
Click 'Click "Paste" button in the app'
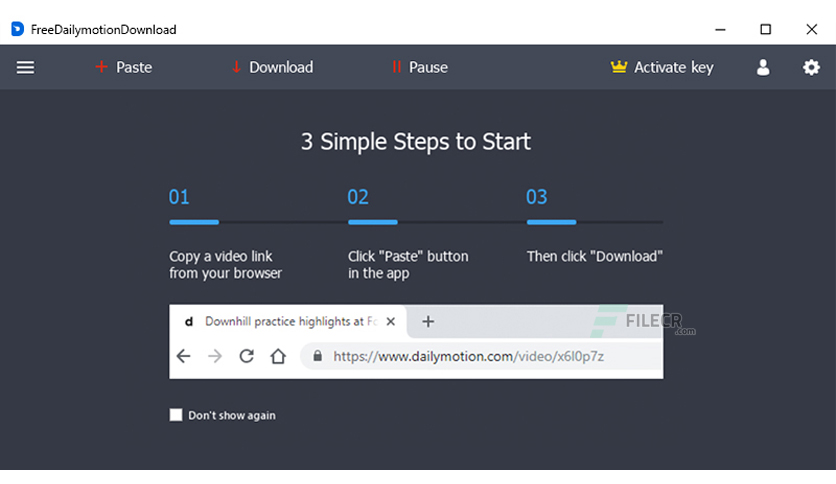(408, 264)
